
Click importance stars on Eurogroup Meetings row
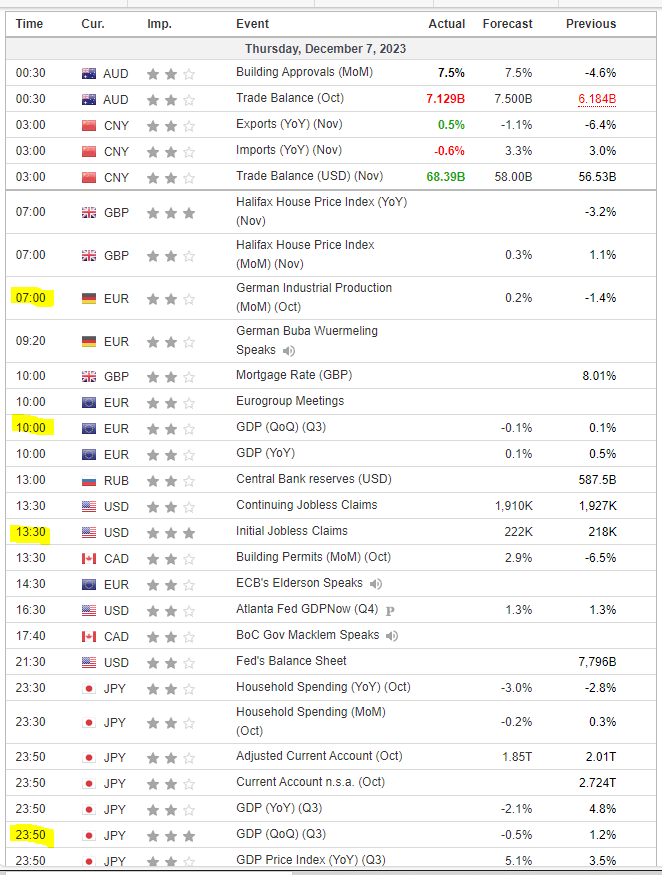tap(170, 402)
